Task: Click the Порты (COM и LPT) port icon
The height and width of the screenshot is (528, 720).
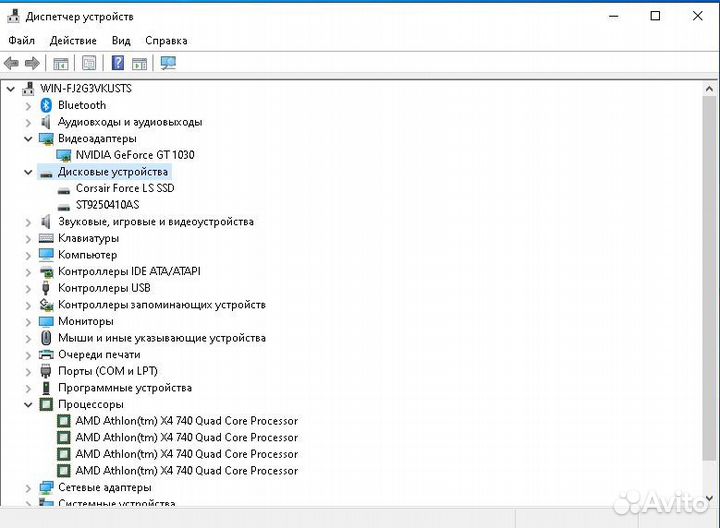Action: point(46,371)
